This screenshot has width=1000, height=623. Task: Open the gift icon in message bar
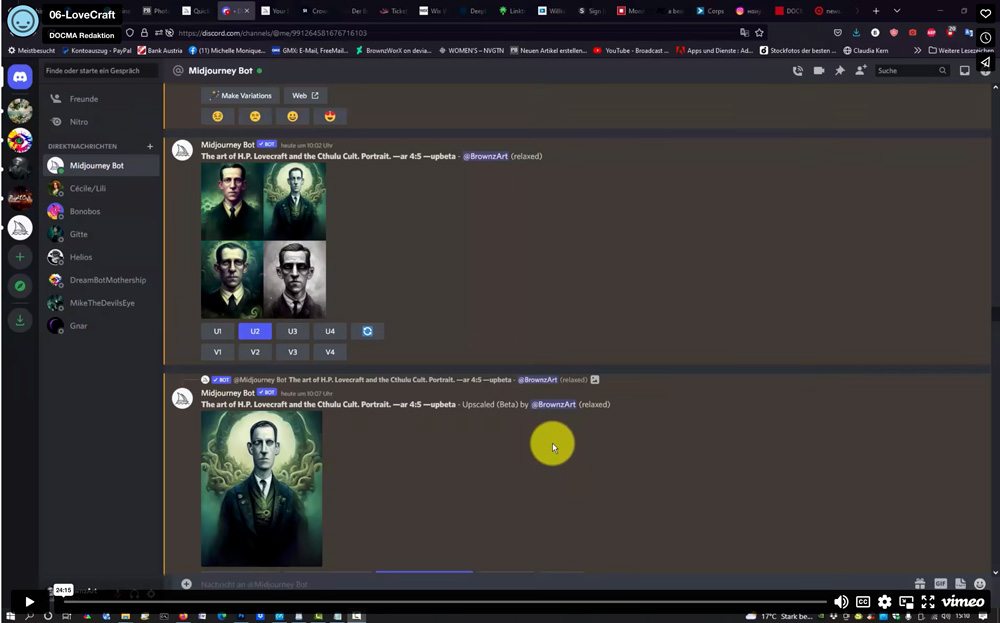[920, 583]
